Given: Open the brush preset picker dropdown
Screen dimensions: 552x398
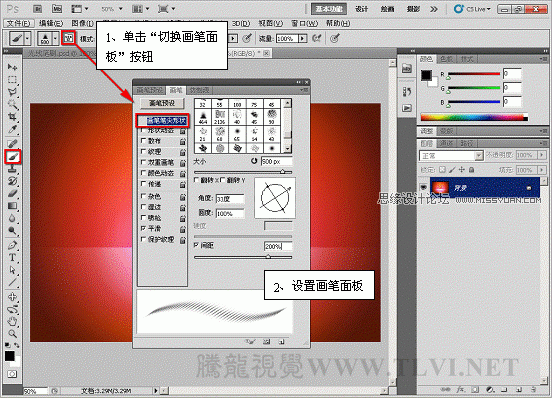Looking at the screenshot, I should pos(55,38).
